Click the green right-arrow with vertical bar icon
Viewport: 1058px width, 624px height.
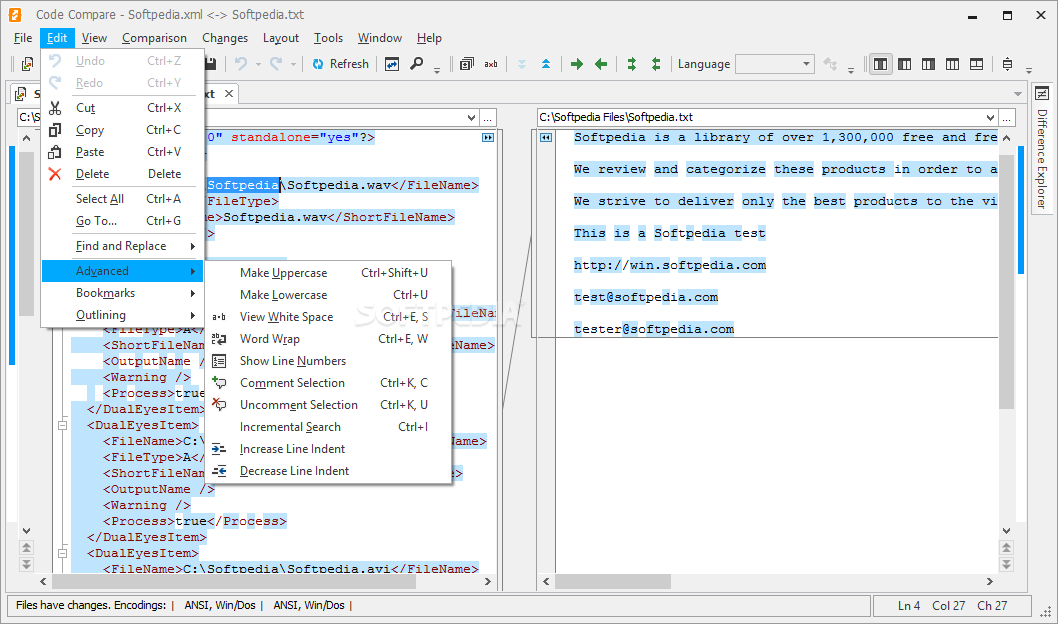pos(632,64)
